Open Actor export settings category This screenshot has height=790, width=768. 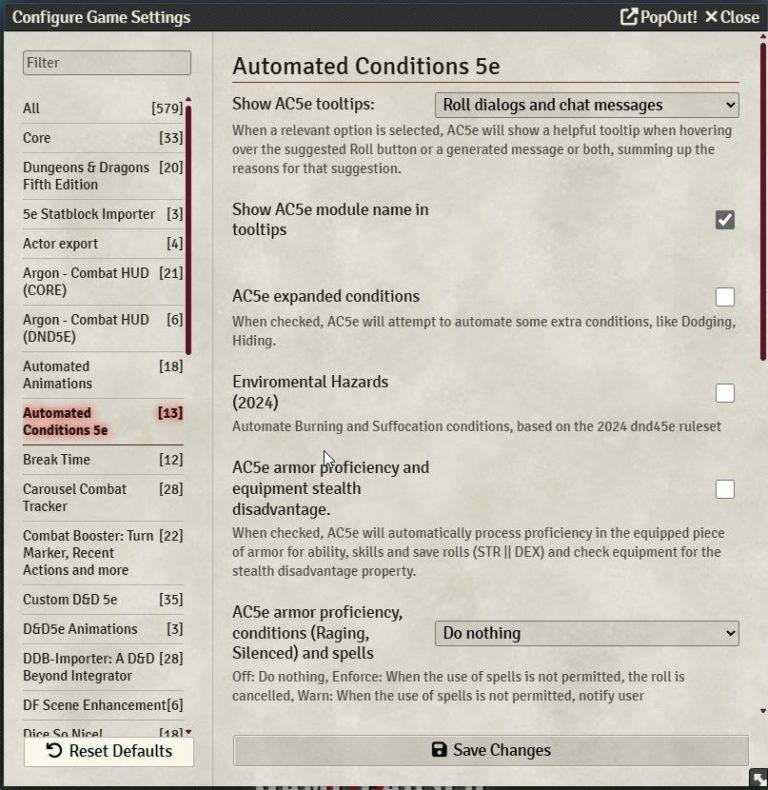(x=103, y=244)
